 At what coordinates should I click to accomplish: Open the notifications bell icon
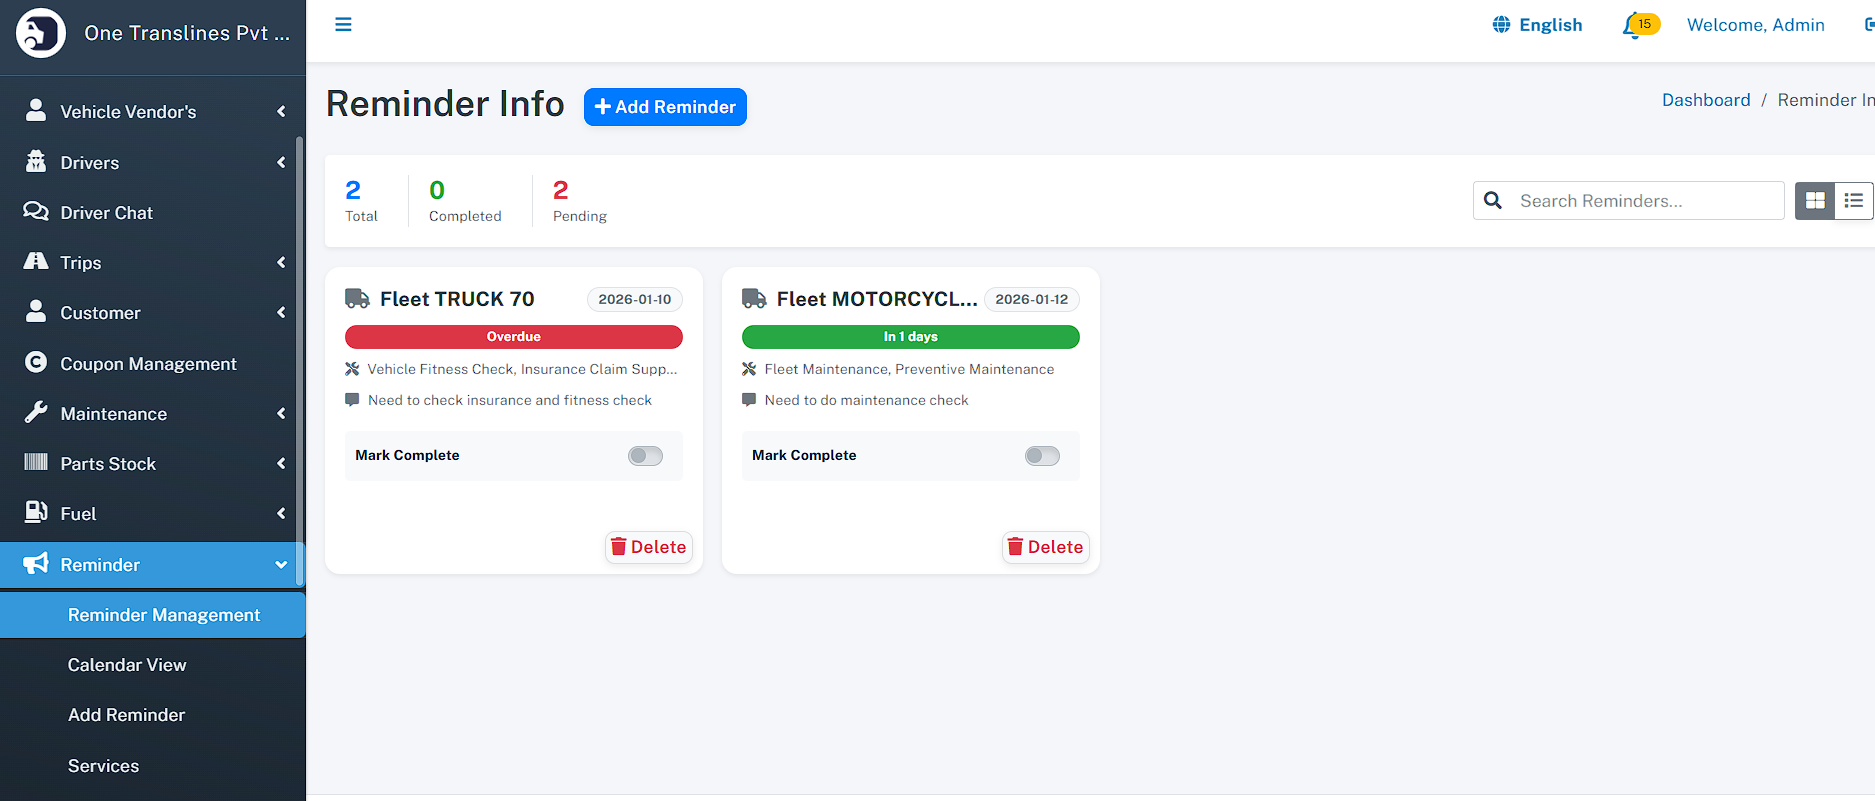(1633, 25)
